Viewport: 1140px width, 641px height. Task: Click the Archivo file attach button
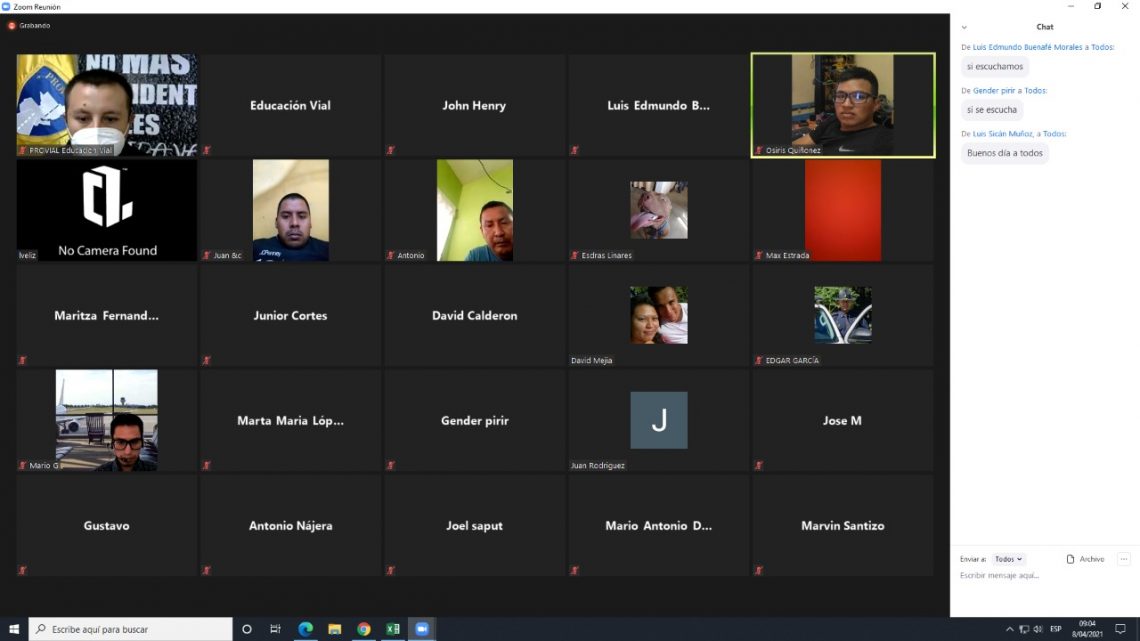click(1086, 559)
